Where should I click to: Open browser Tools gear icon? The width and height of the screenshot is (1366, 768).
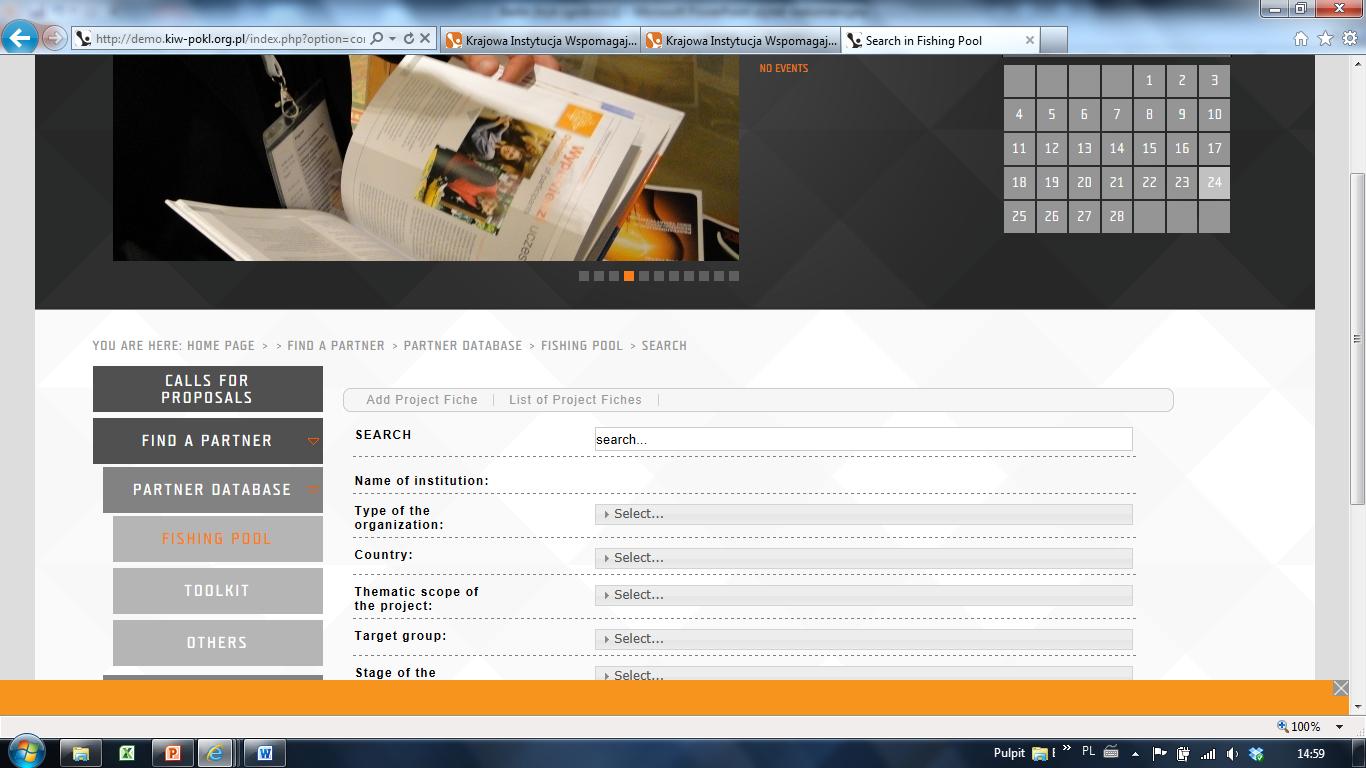1350,39
